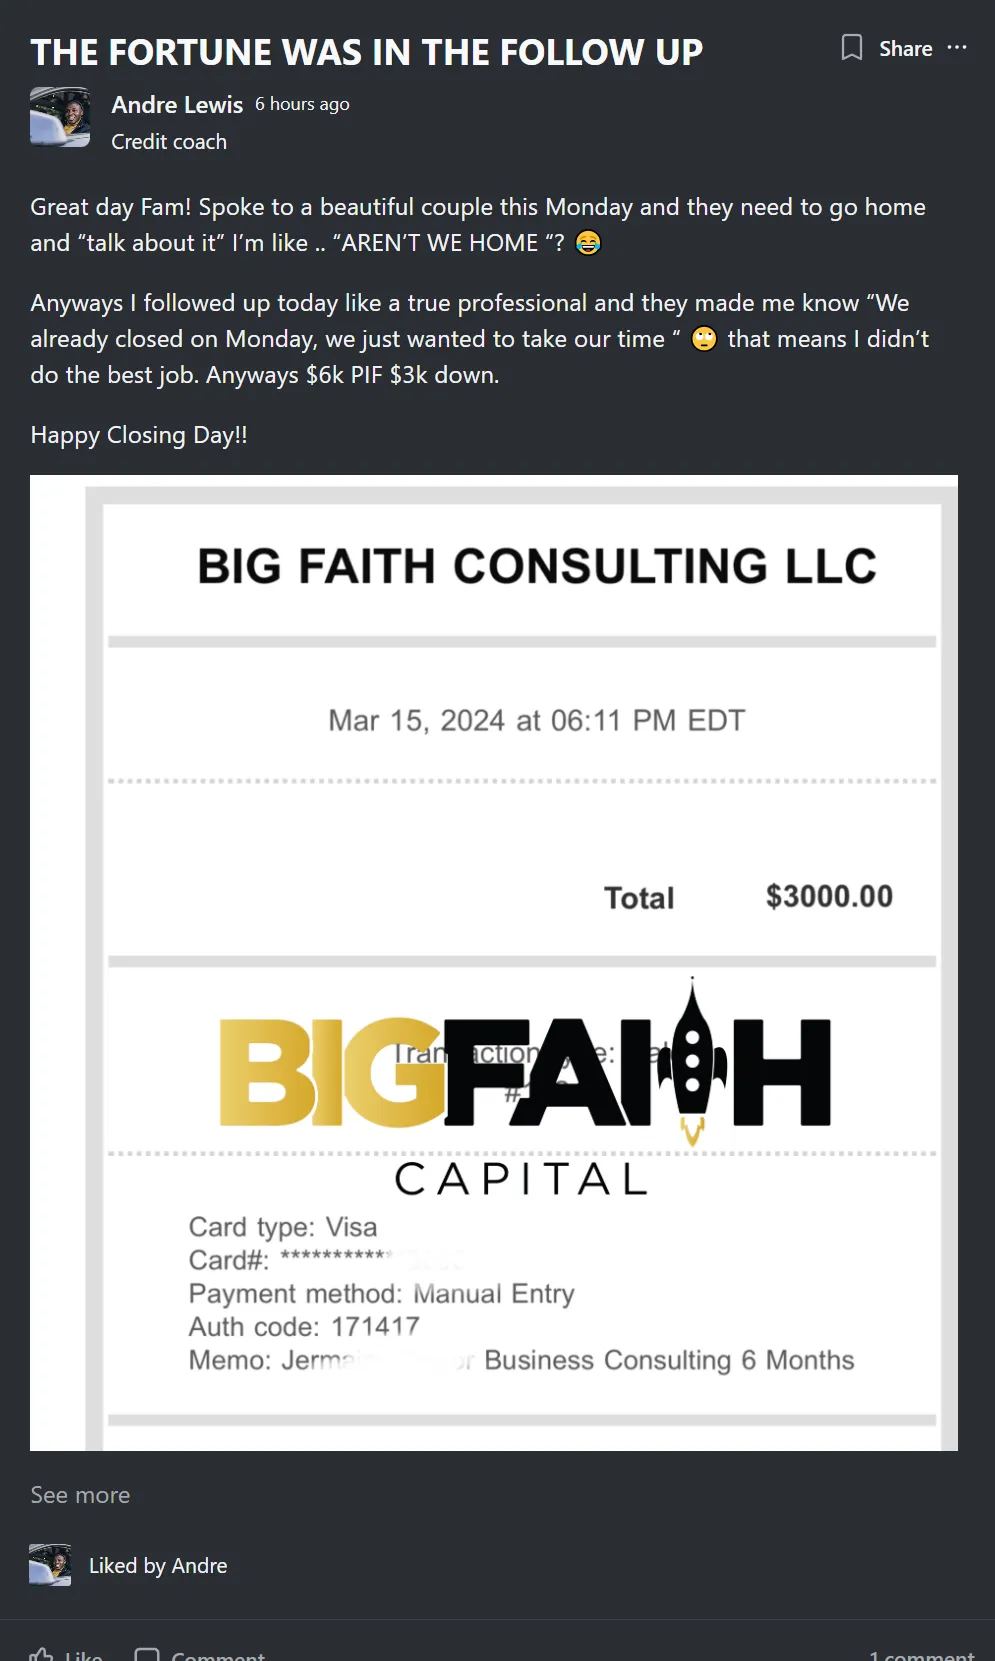The height and width of the screenshot is (1661, 995).
Task: Click the Credit coach subtitle
Action: point(169,142)
